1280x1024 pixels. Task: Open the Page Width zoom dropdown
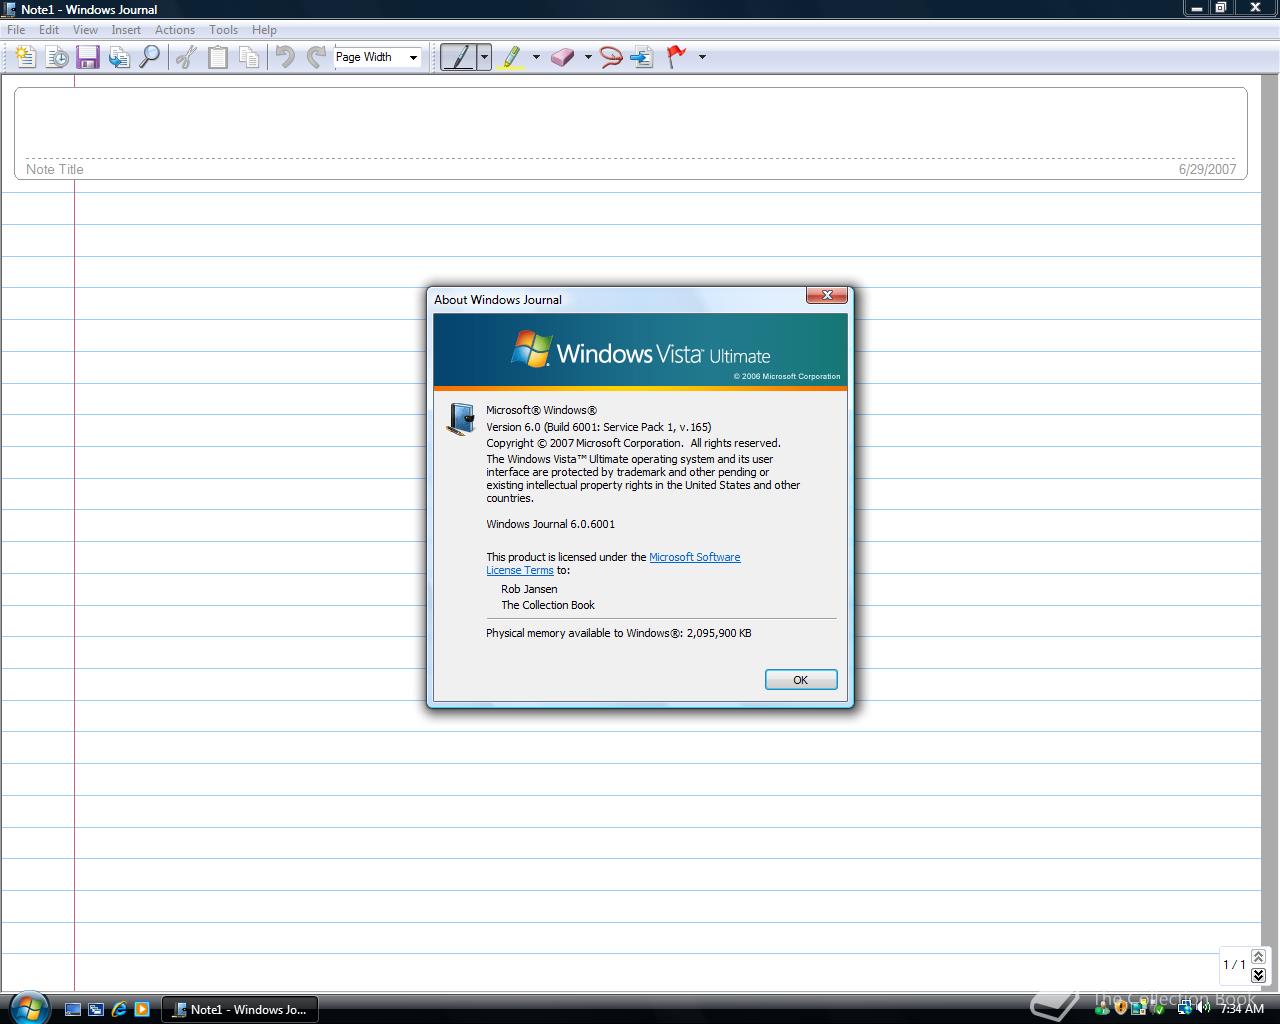[412, 57]
